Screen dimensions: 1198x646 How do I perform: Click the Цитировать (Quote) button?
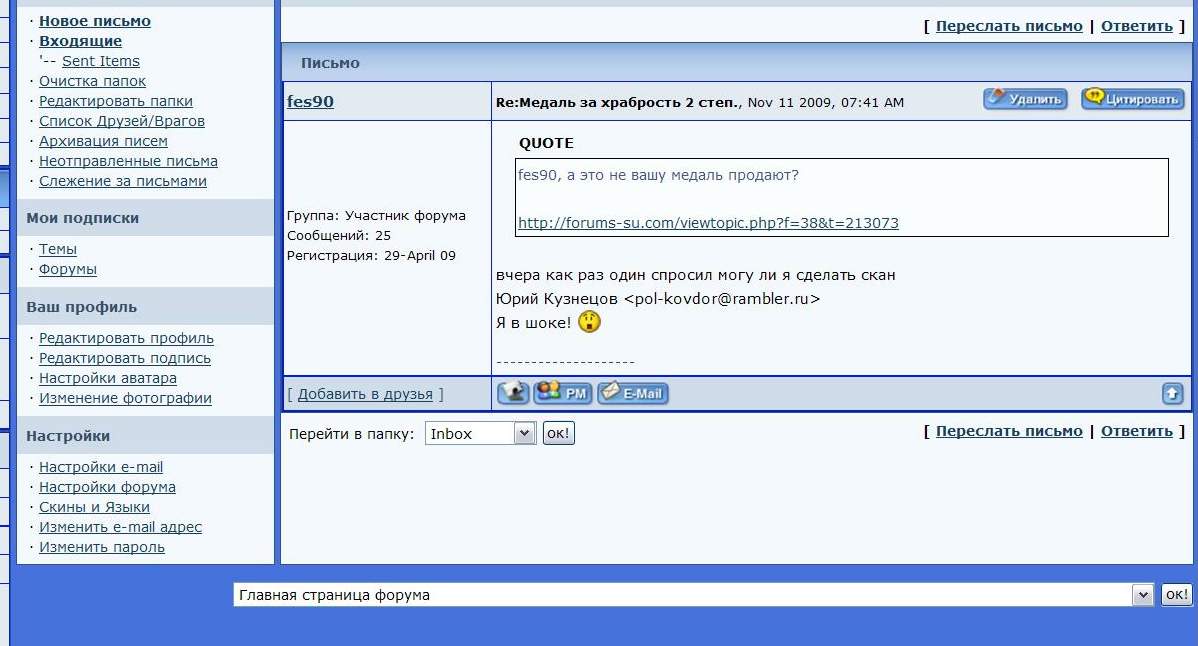click(x=1132, y=99)
